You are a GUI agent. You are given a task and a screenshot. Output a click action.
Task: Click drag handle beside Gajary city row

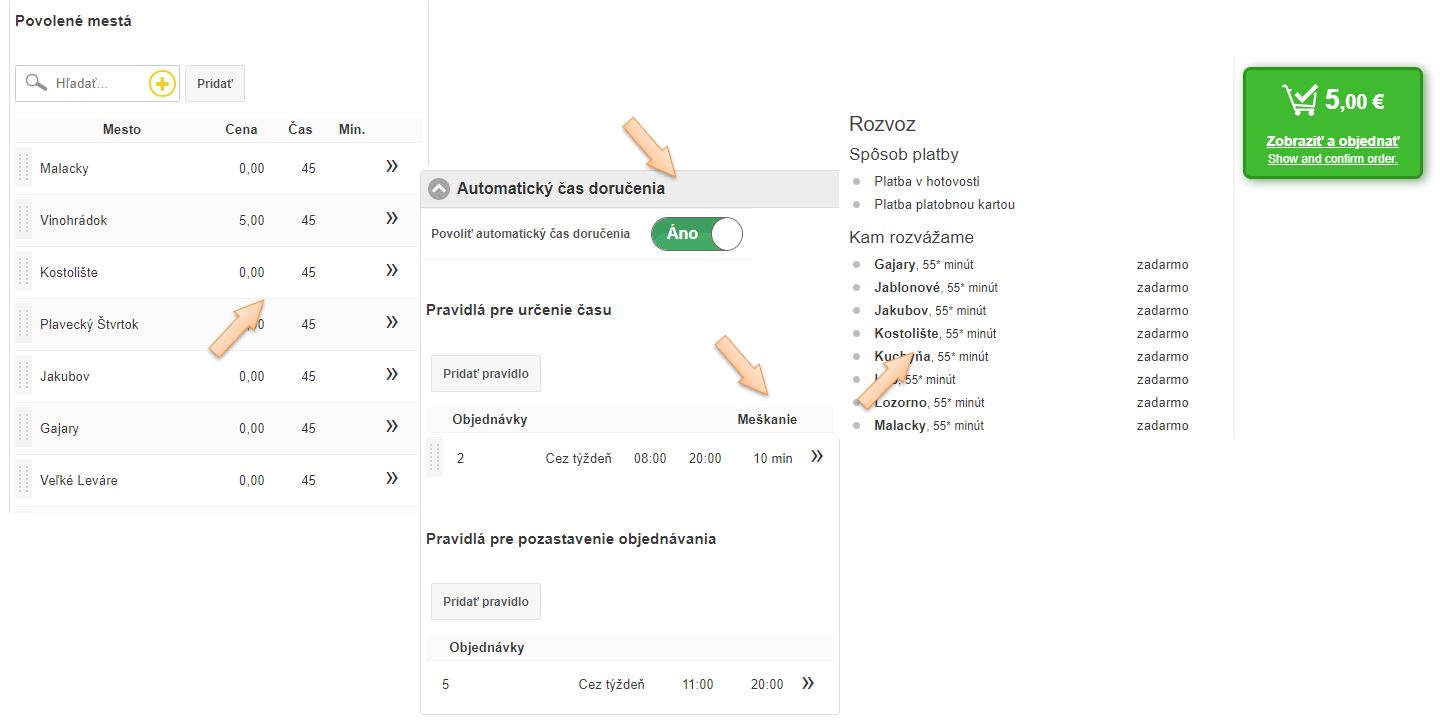(x=24, y=428)
